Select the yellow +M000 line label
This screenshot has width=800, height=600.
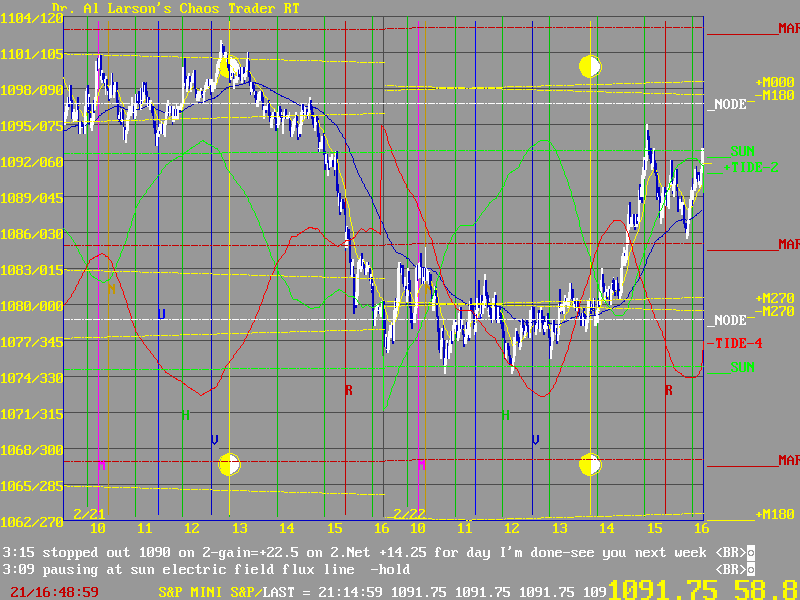tap(774, 82)
